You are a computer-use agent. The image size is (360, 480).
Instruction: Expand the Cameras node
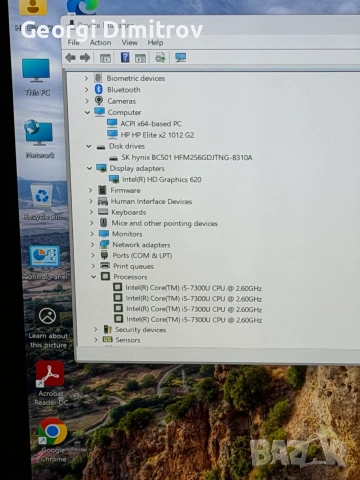[87, 101]
